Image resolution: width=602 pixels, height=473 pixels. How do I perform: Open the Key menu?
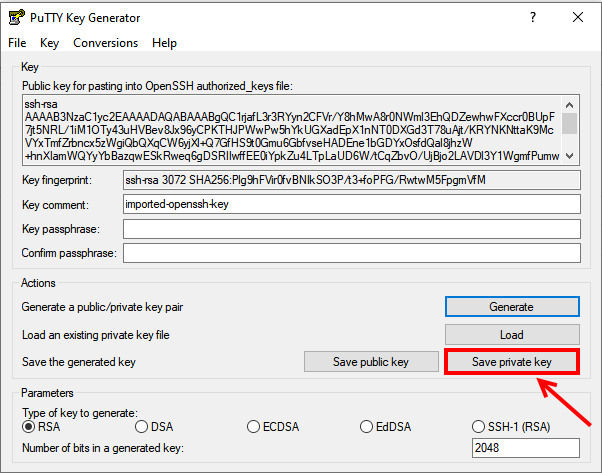pos(50,43)
